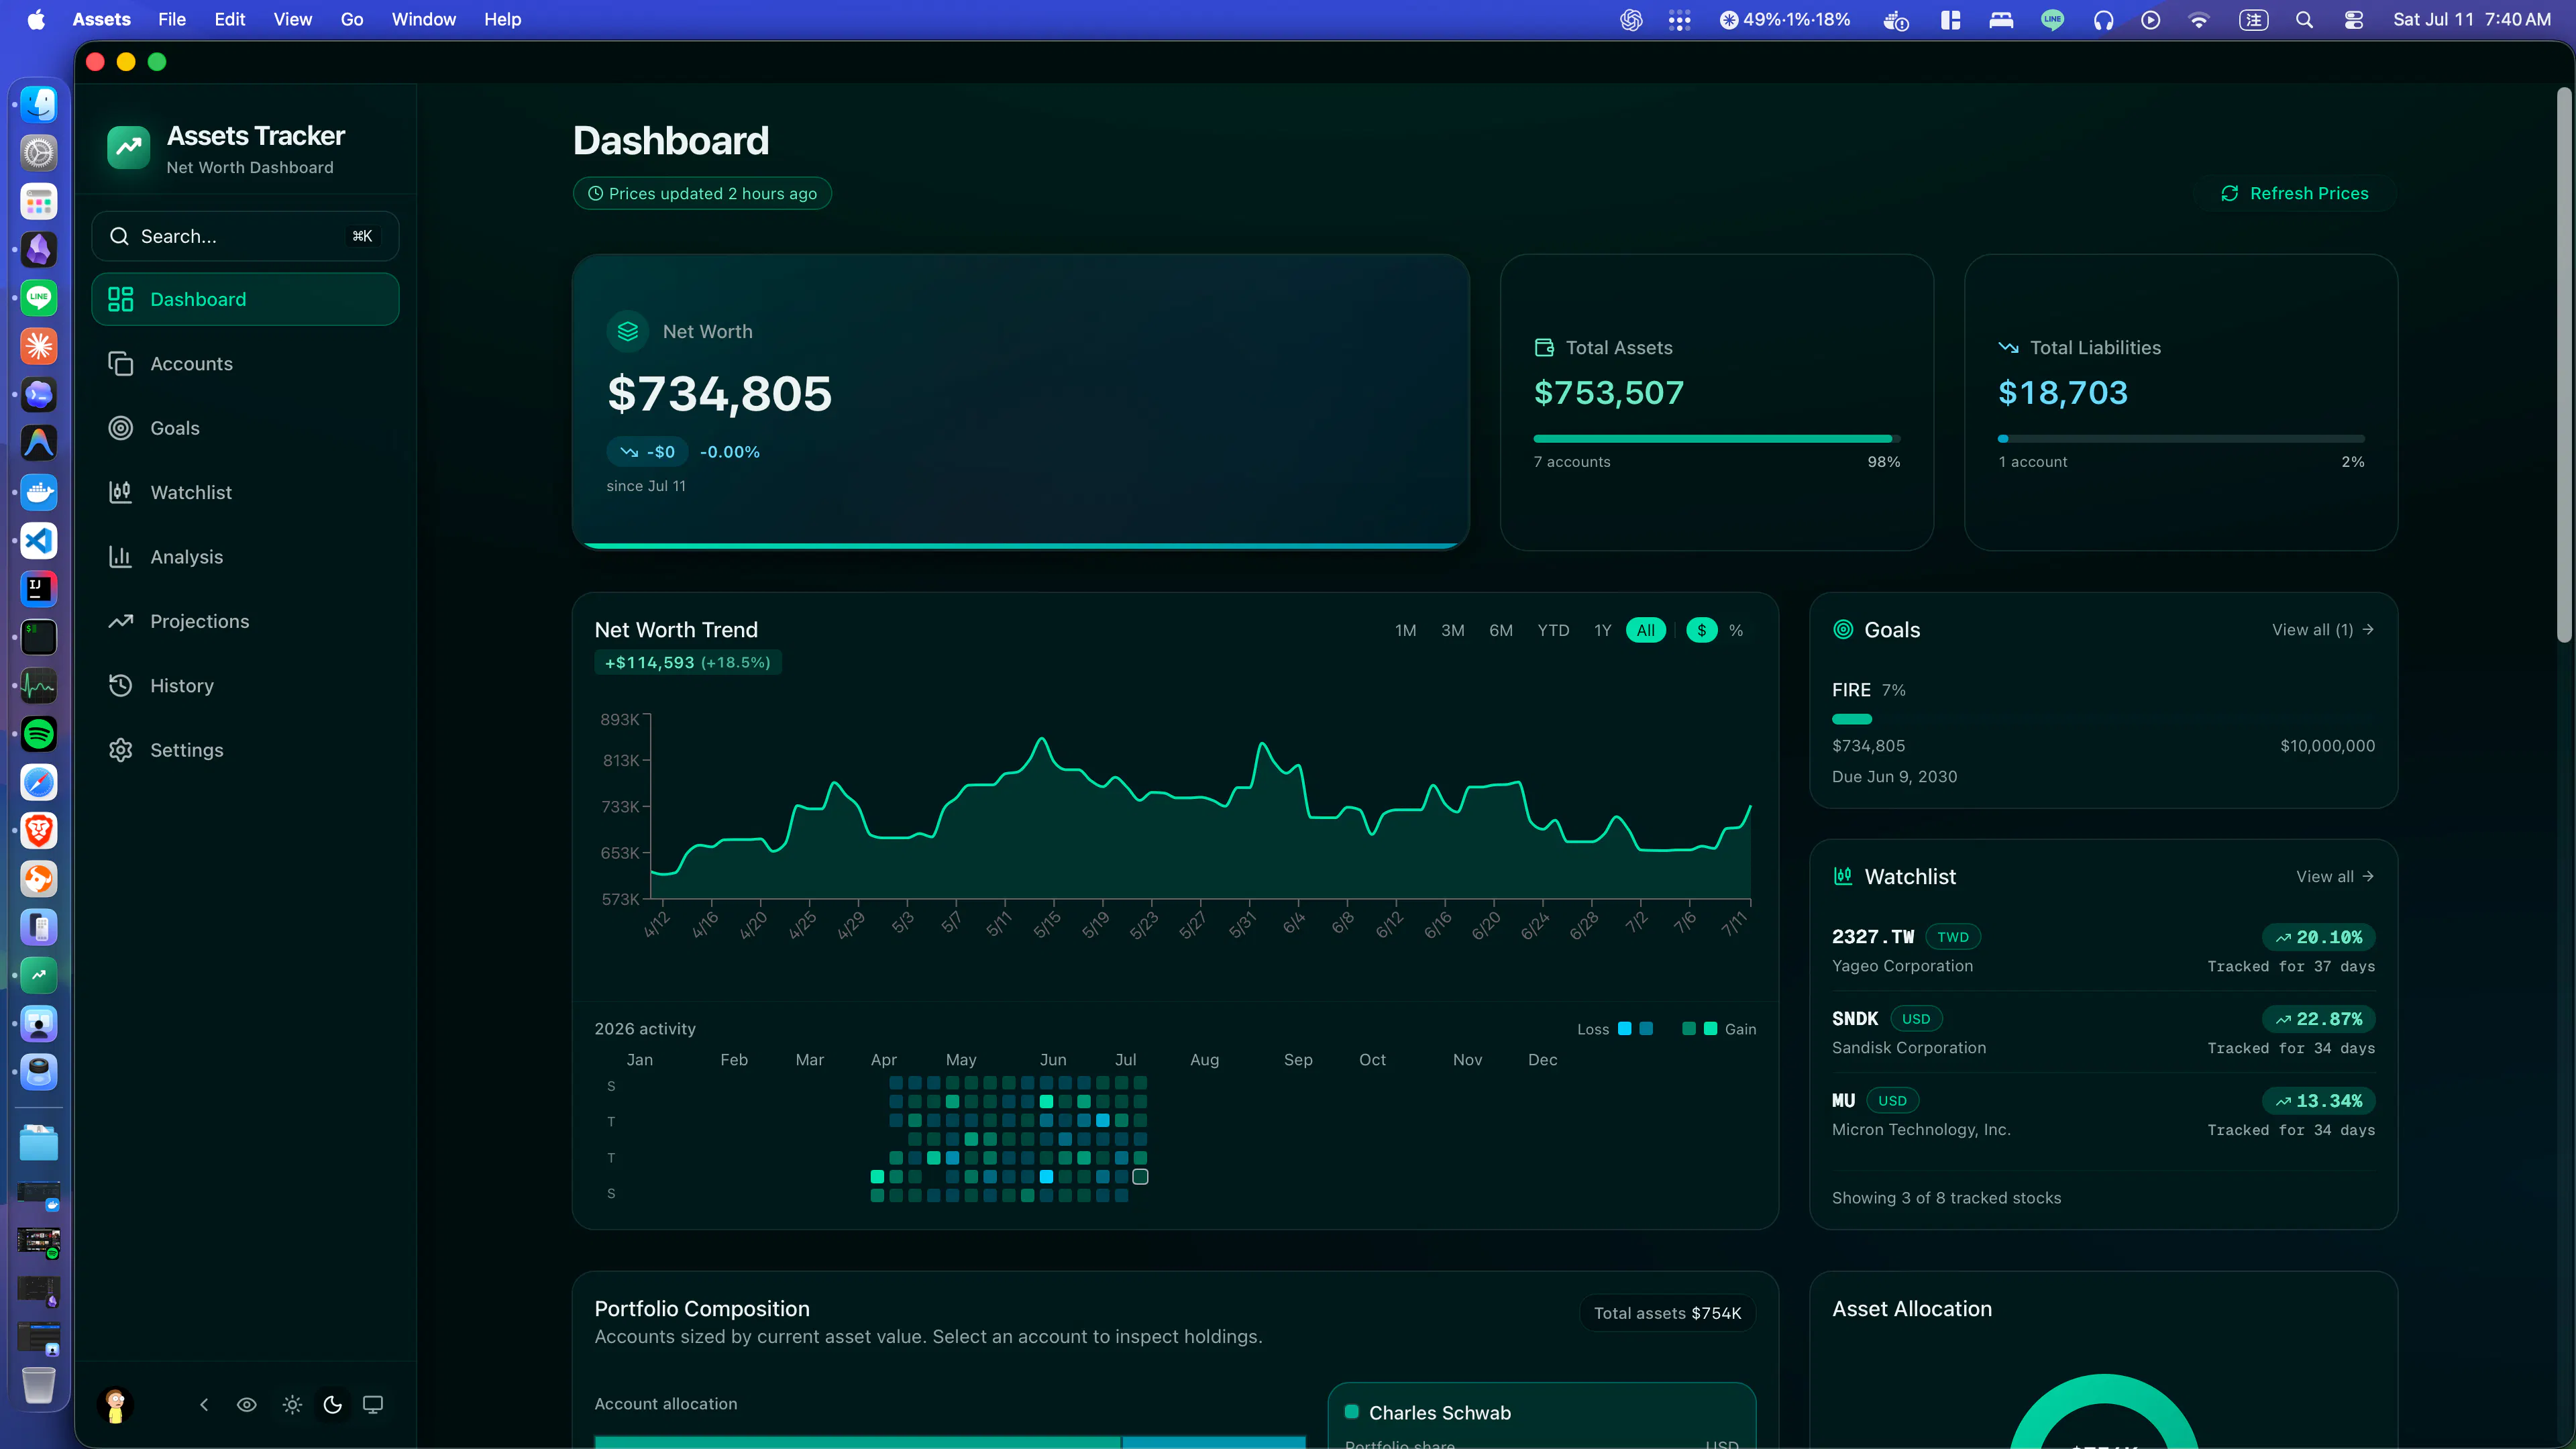Select the Charles Schwab account card
The width and height of the screenshot is (2576, 1449).
click(x=1541, y=1416)
